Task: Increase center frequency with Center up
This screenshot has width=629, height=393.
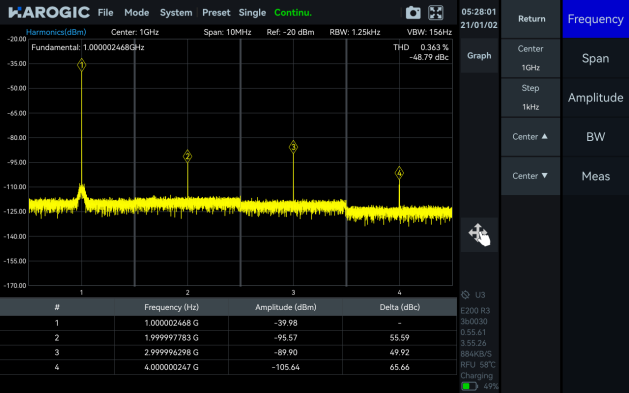Action: click(x=530, y=137)
